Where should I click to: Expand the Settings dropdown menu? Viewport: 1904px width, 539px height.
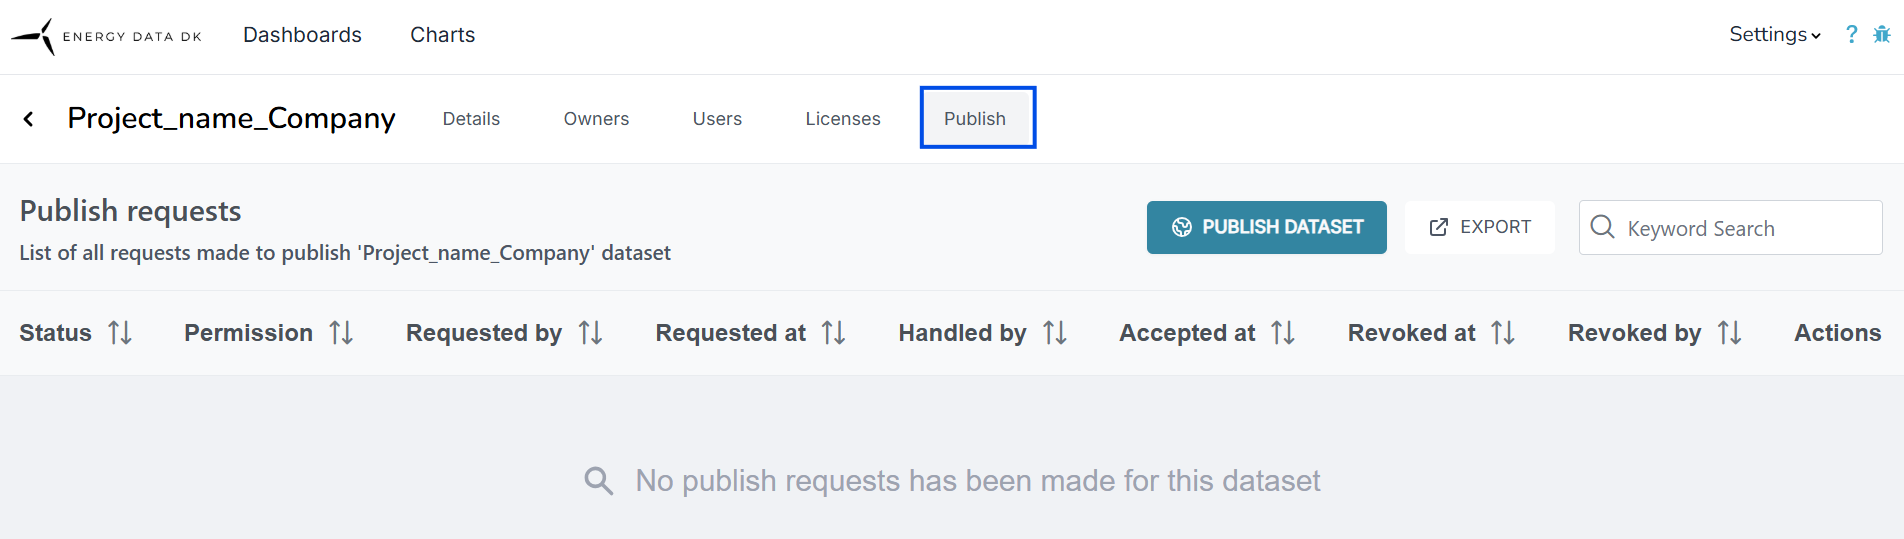[x=1774, y=35]
